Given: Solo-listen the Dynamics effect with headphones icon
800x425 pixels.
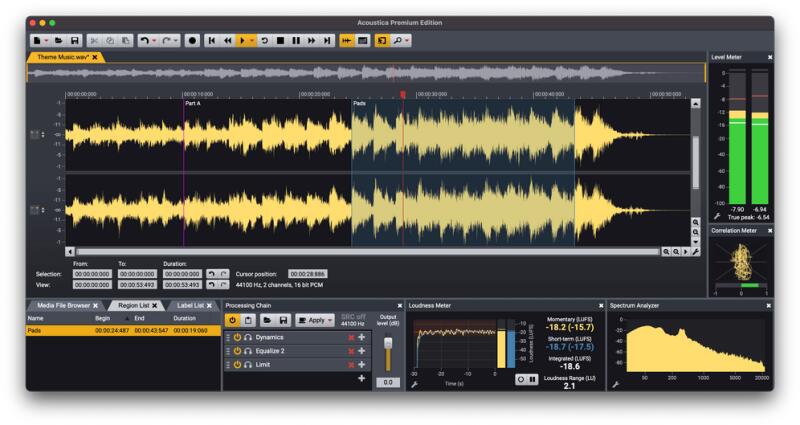Looking at the screenshot, I should (248, 337).
